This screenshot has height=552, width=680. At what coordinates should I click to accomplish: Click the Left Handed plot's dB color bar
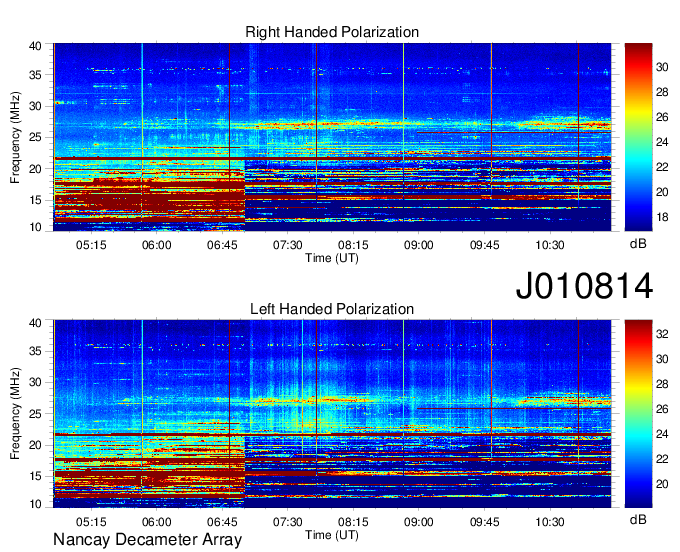pyautogui.click(x=638, y=414)
